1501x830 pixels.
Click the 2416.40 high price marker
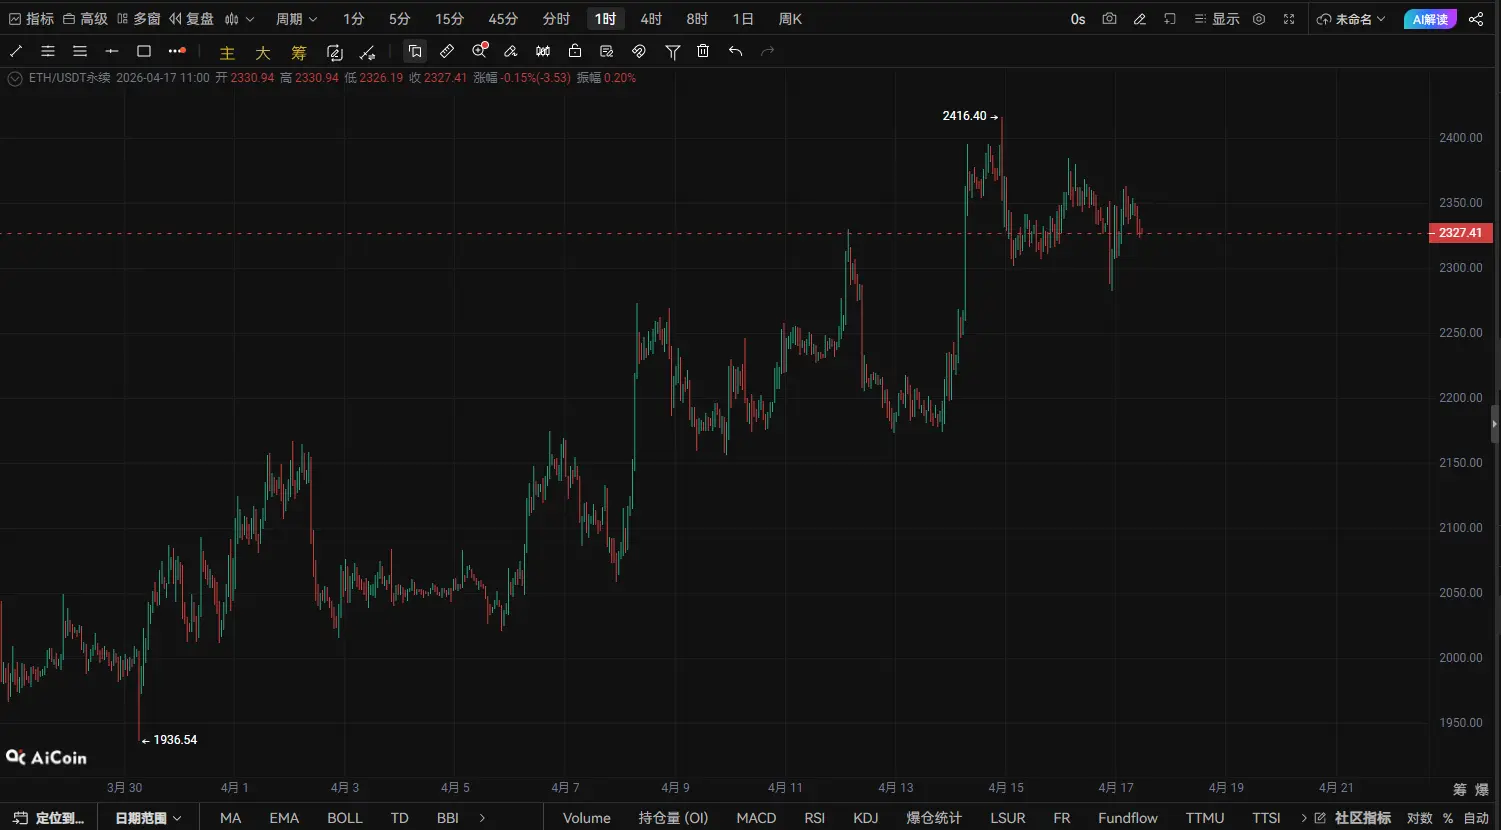point(970,116)
